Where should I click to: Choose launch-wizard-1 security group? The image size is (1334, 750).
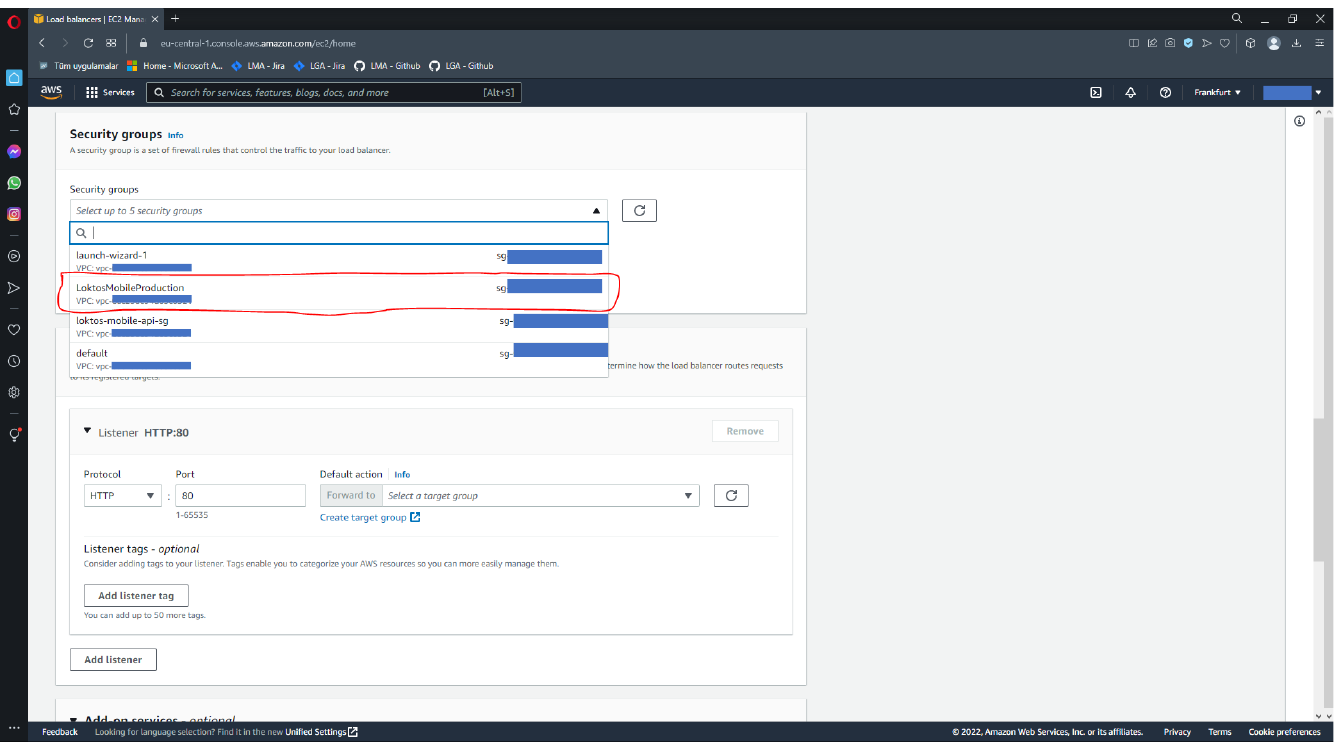coord(339,261)
